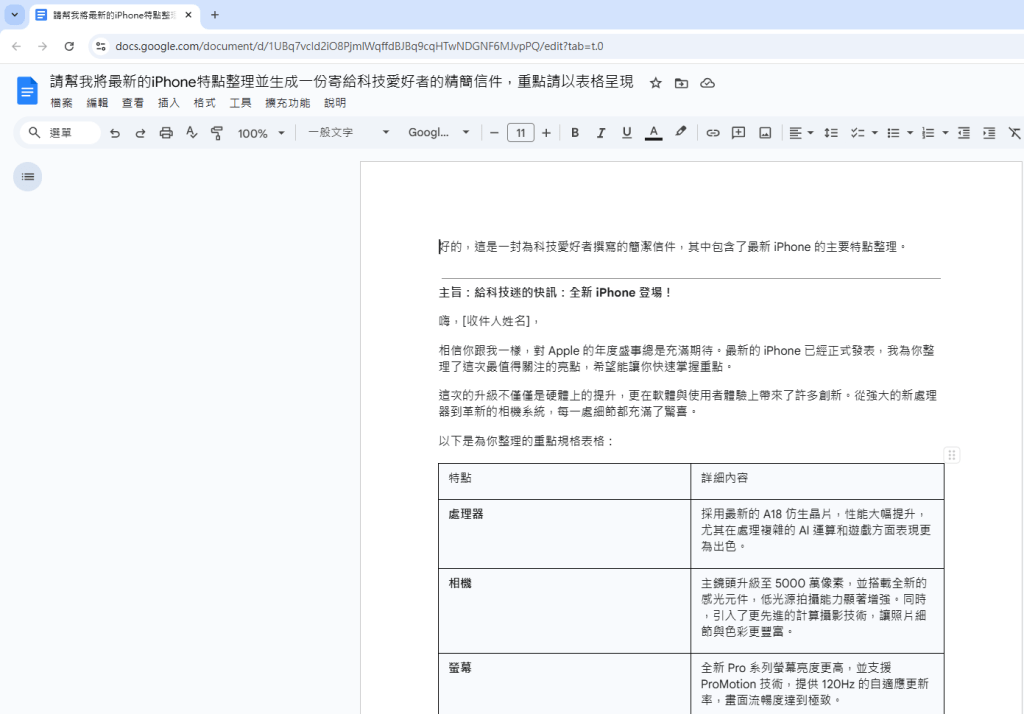Toggle italic formatting
The image size is (1024, 714).
click(601, 133)
